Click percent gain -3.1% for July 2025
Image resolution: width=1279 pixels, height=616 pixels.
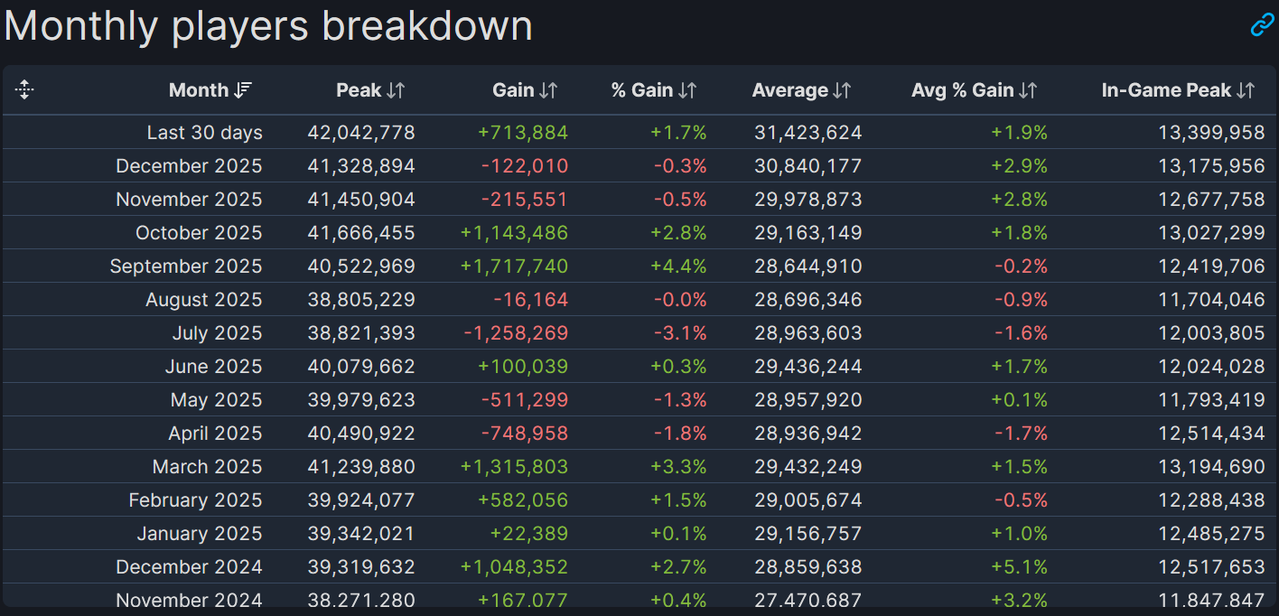click(681, 333)
